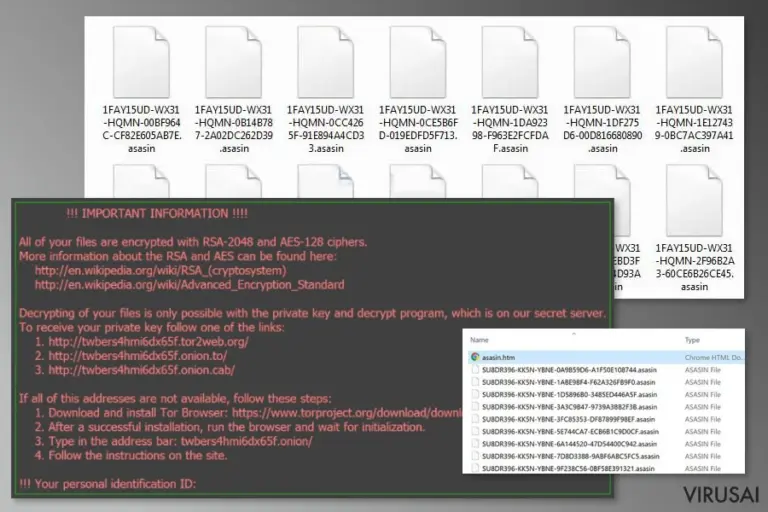Sort the file list by Name column

(x=479, y=340)
